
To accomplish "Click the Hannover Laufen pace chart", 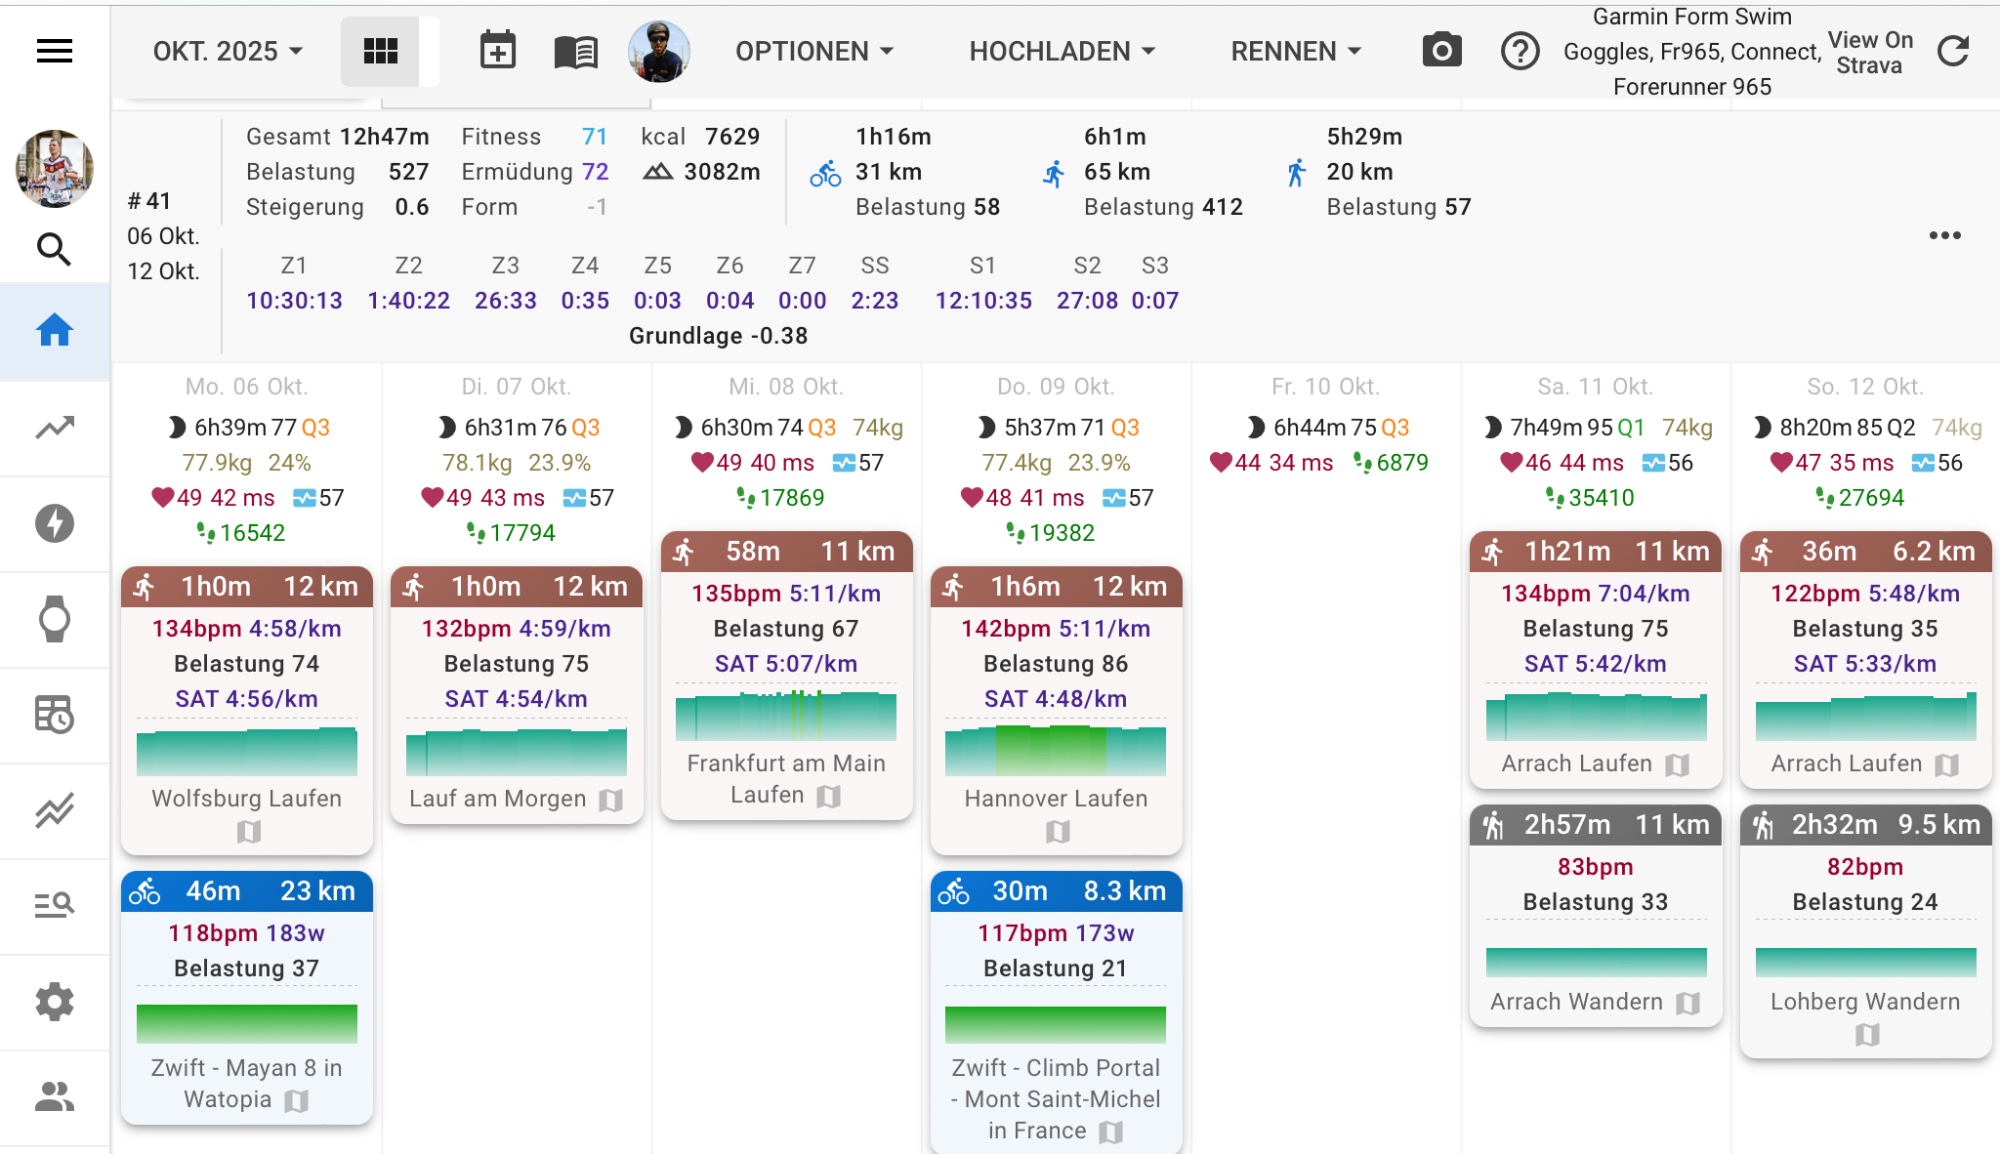I will pos(1055,751).
